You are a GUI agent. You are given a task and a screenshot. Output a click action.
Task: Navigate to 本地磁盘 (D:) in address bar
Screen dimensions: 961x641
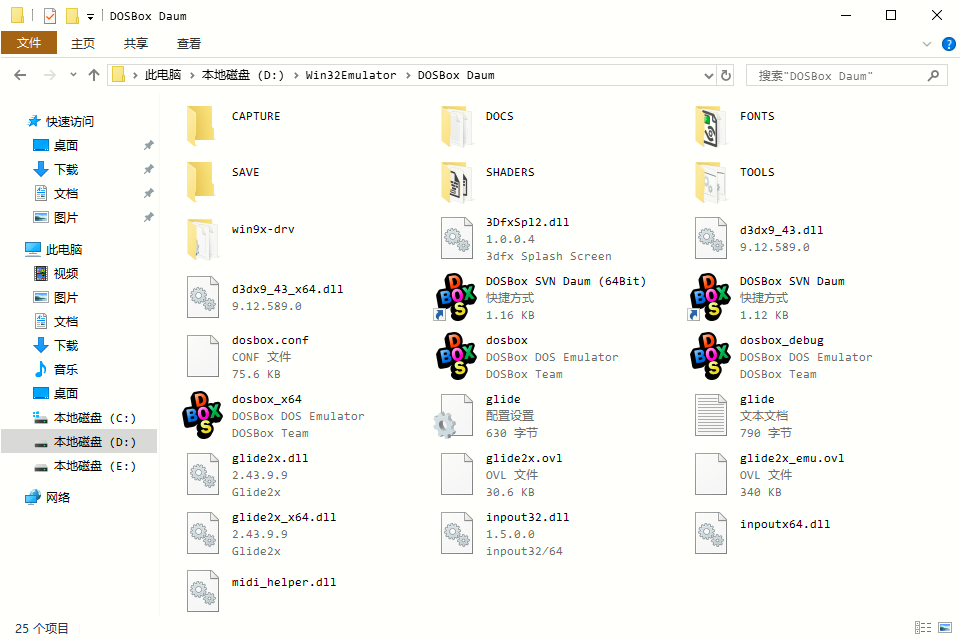[243, 75]
